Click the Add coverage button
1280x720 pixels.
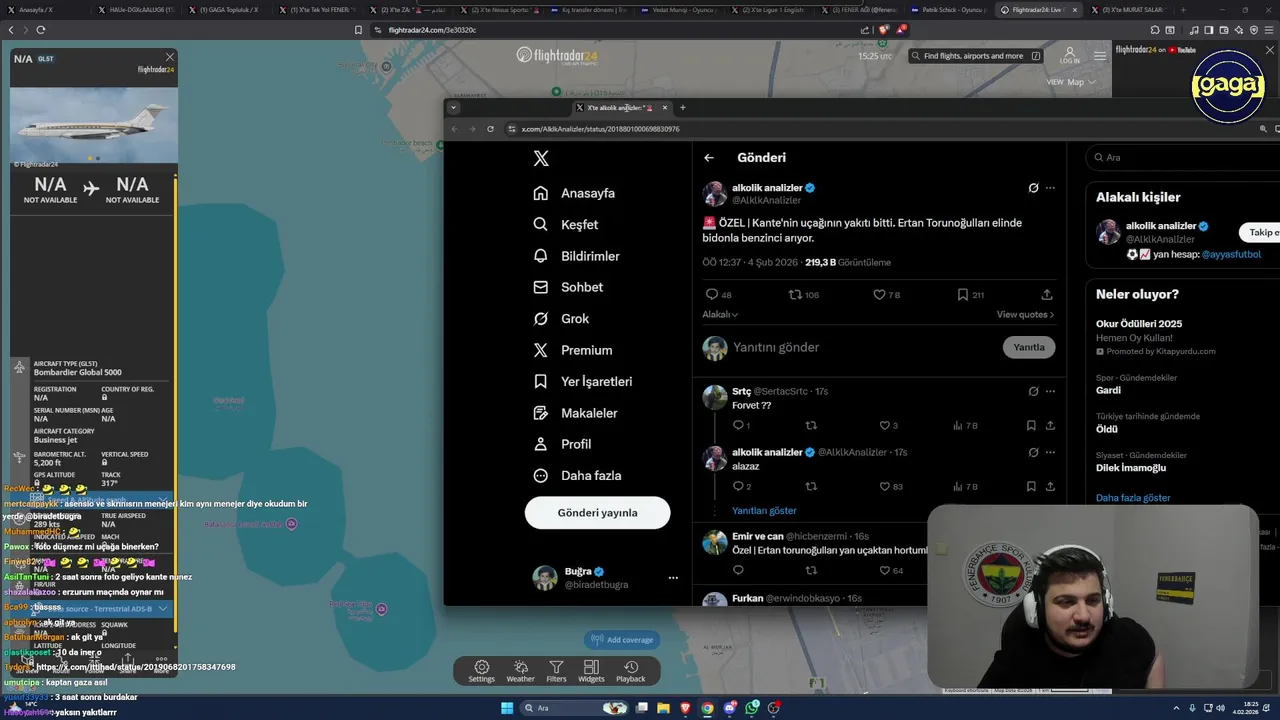tap(622, 640)
